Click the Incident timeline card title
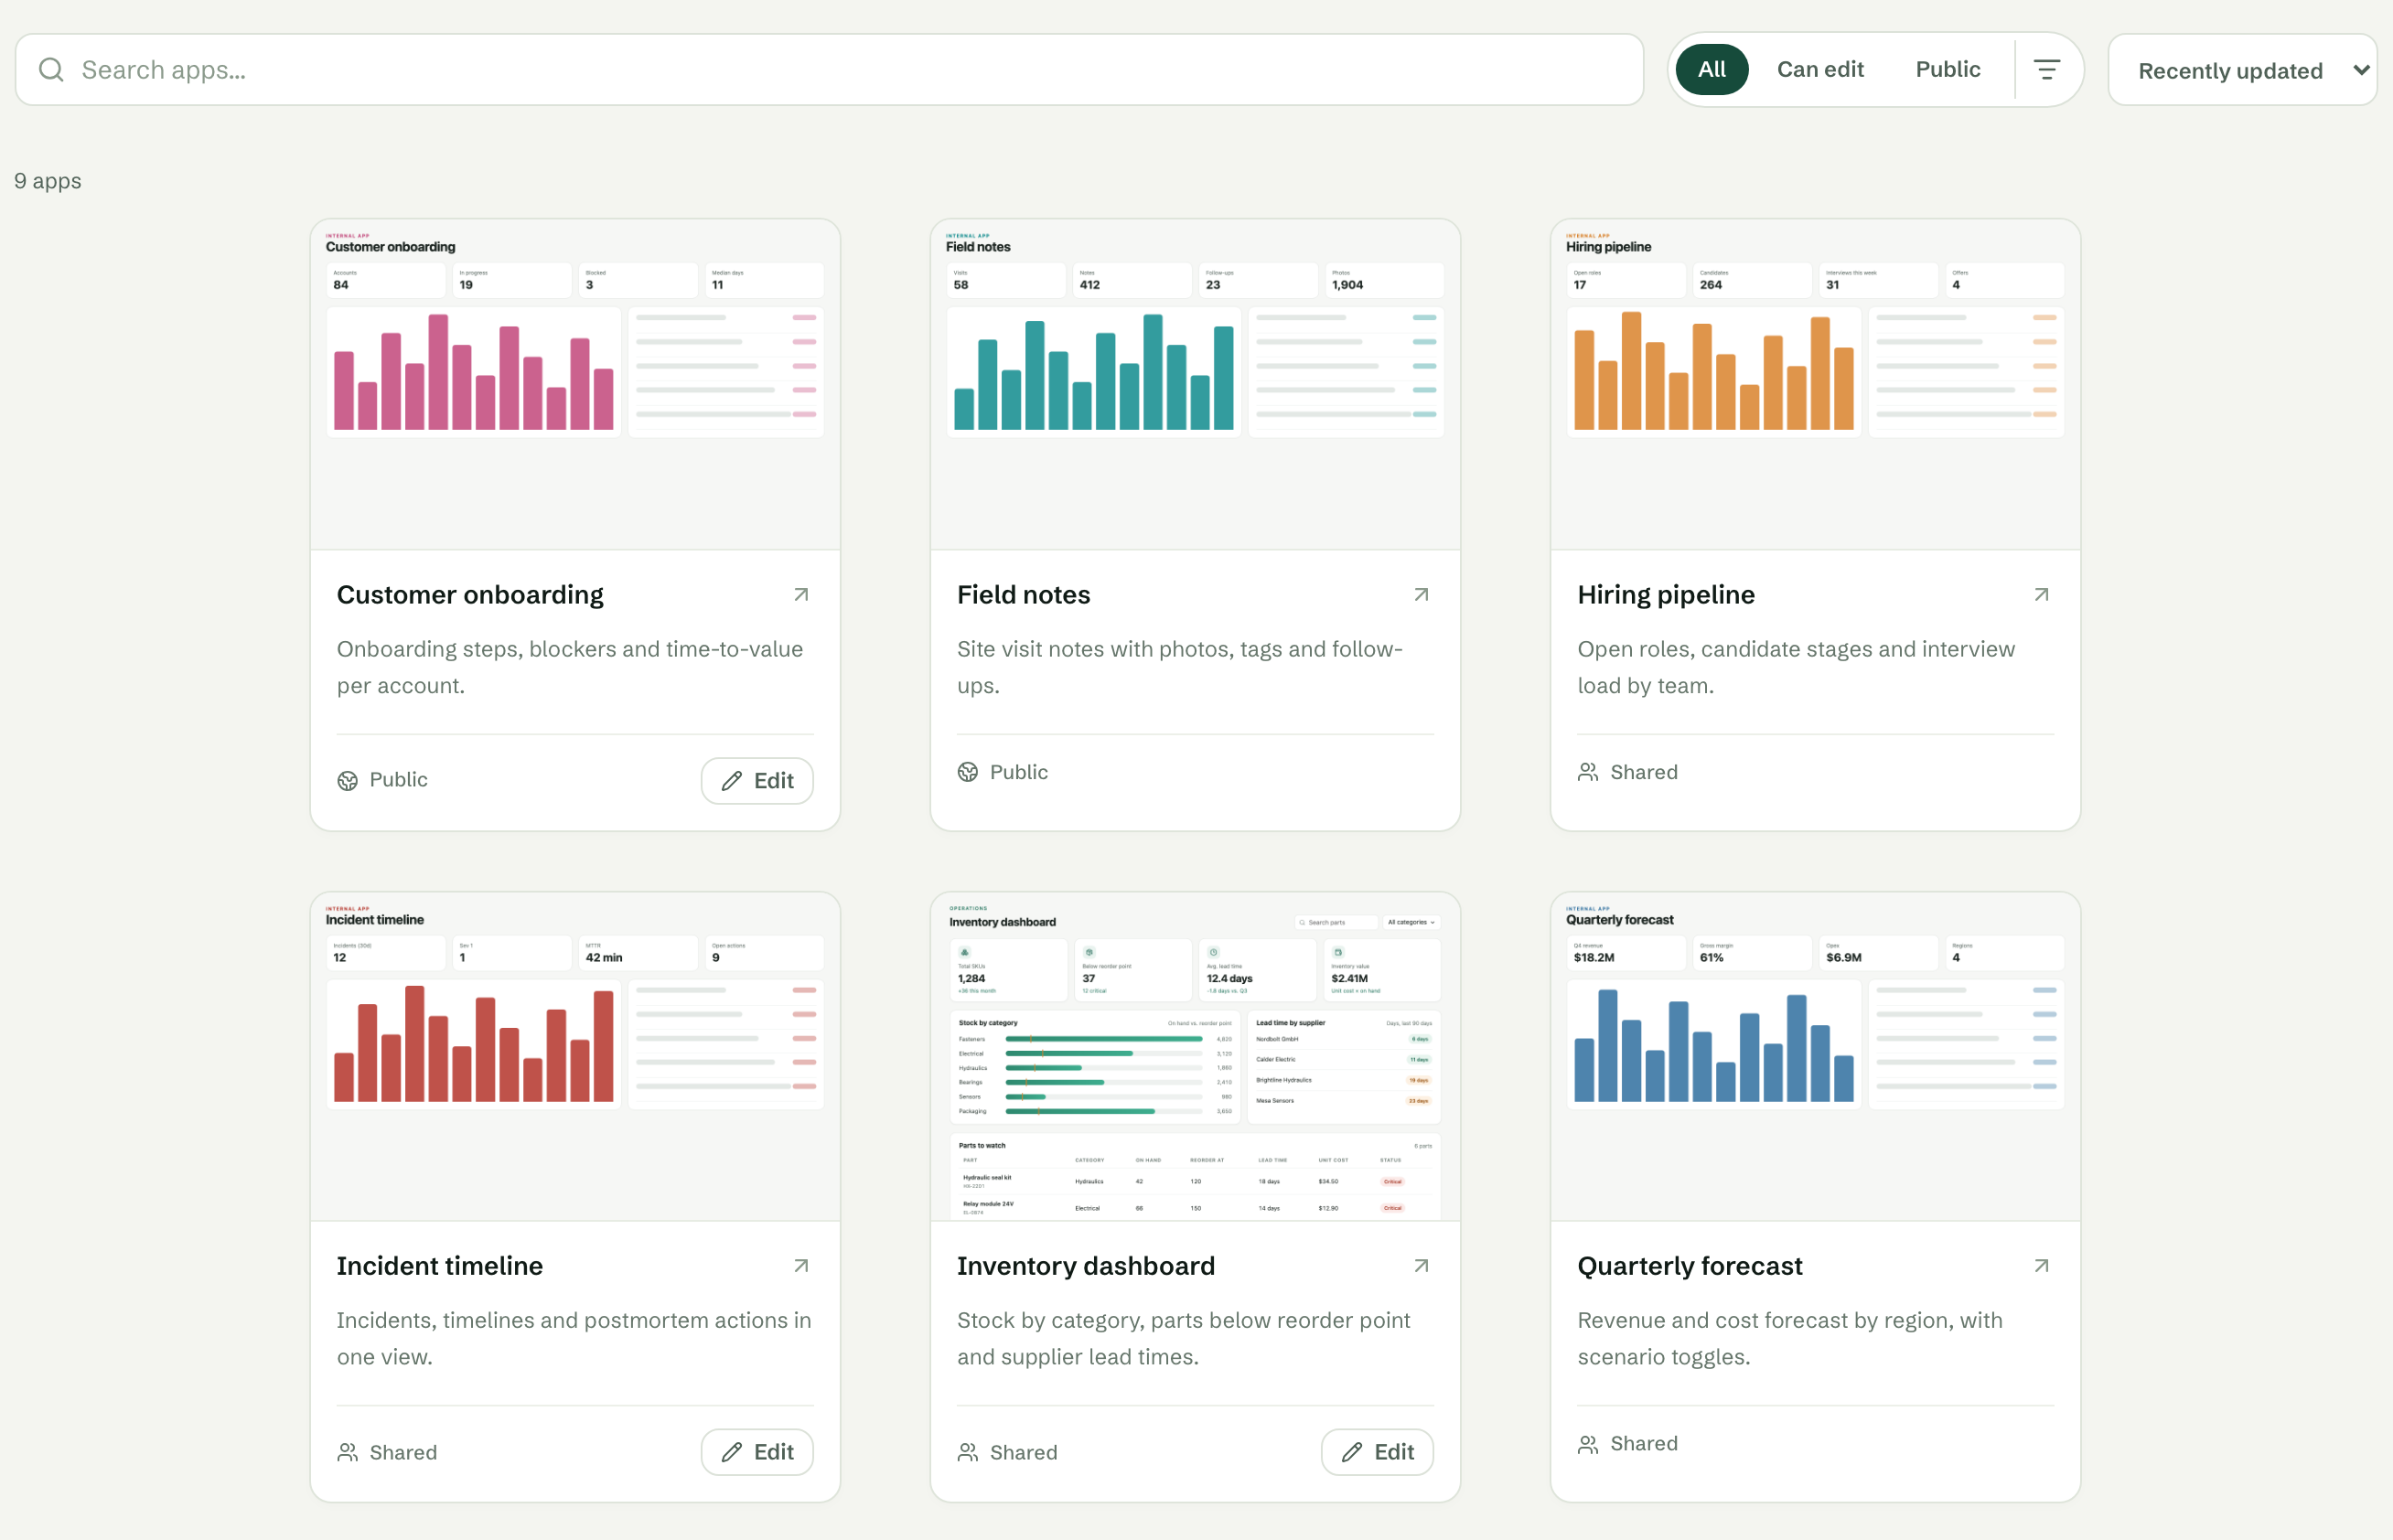The image size is (2393, 1540). coord(440,1266)
